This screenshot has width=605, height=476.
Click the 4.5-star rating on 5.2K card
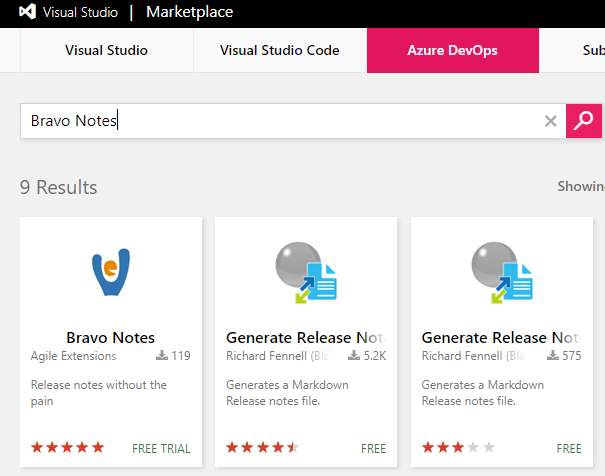(262, 447)
